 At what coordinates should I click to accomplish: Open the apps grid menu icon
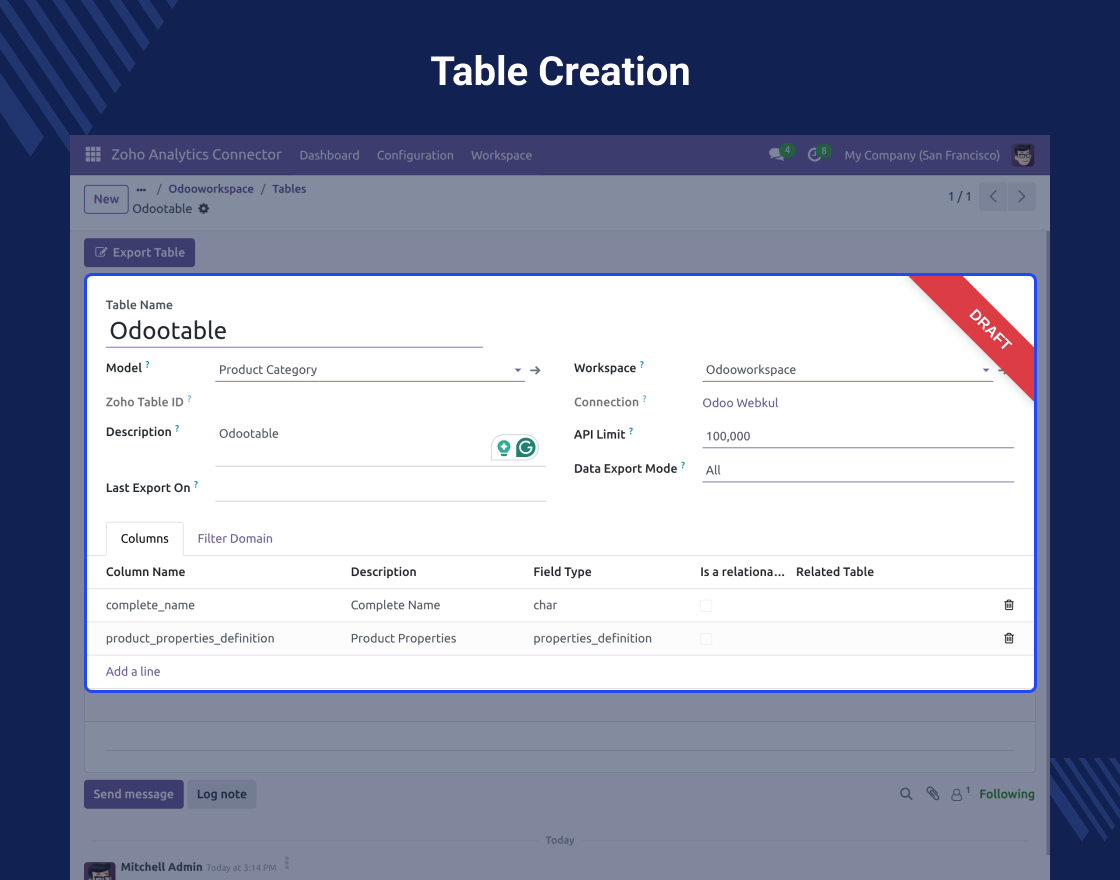[93, 154]
